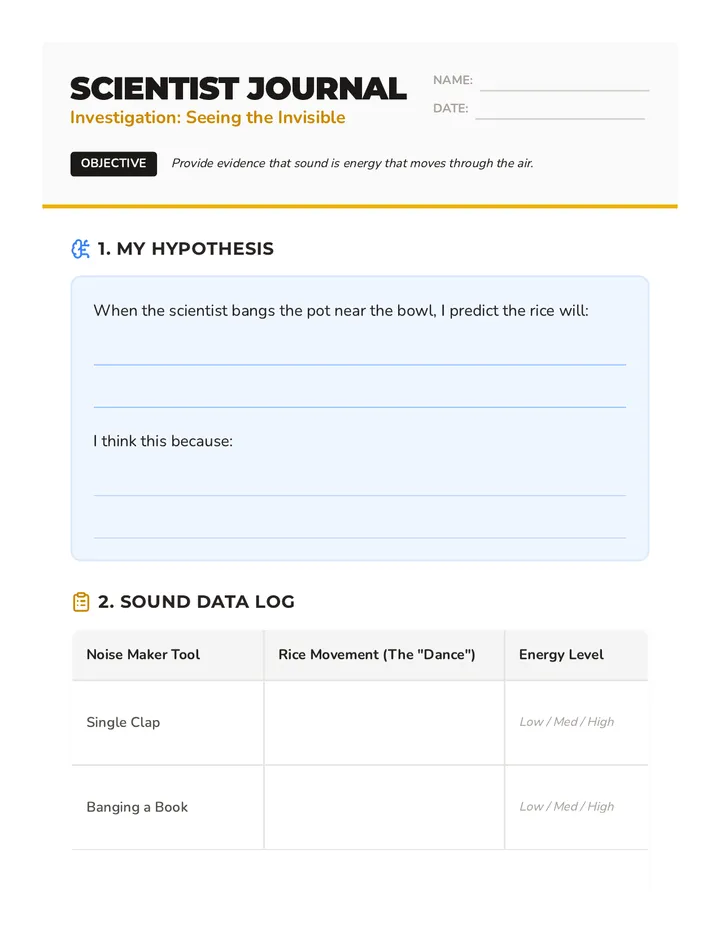Click the second prediction answer line
Image resolution: width=720 pixels, height=932 pixels.
tap(360, 407)
